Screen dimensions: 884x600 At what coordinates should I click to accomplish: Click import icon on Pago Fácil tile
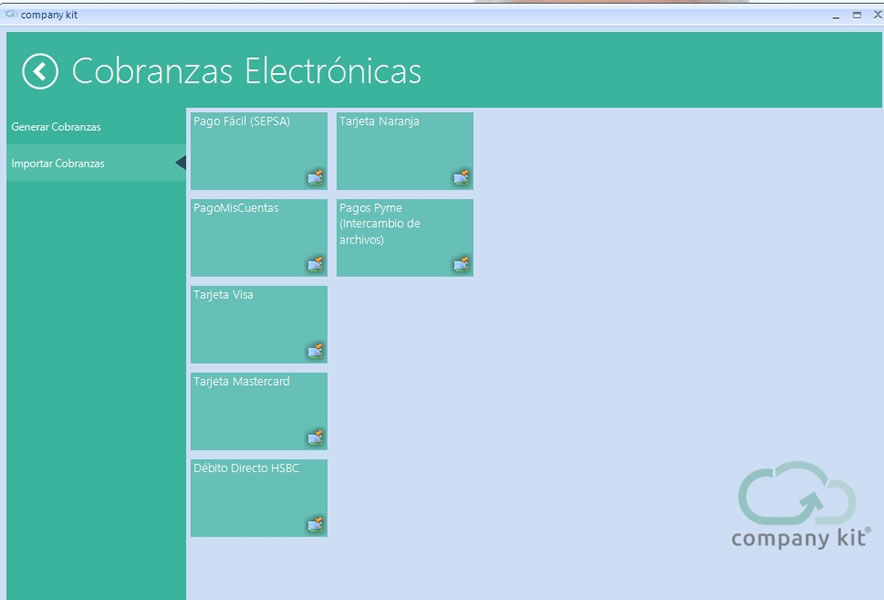point(315,178)
